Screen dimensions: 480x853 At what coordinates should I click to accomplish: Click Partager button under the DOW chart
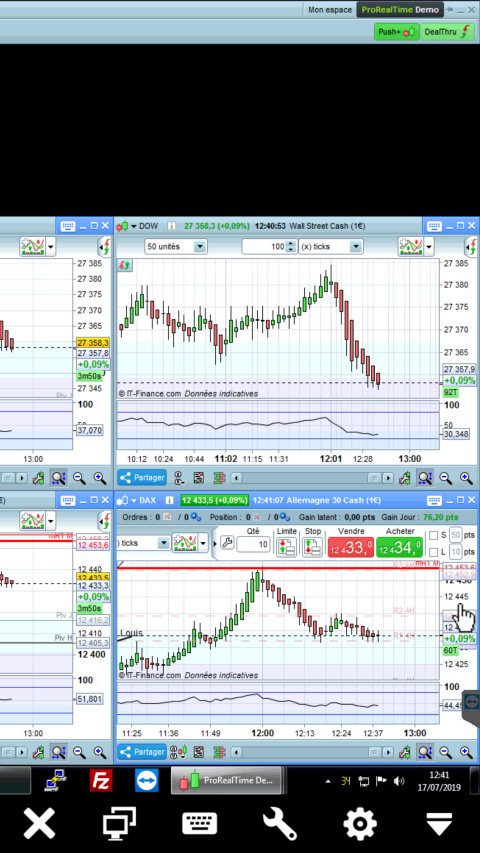[x=142, y=478]
